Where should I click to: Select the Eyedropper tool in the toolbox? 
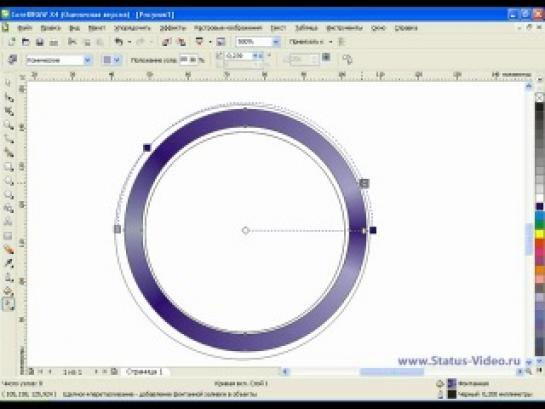[9, 263]
